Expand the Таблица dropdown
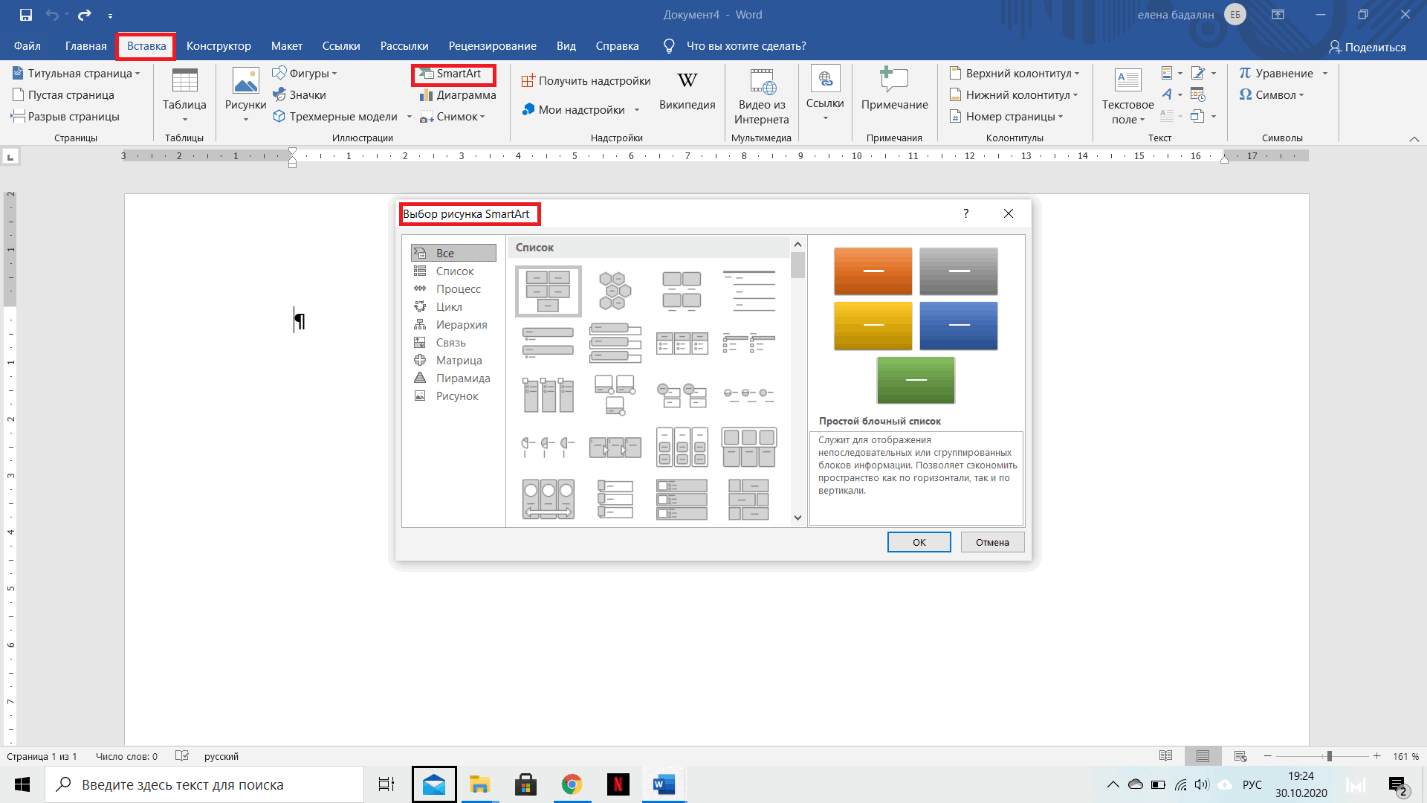The height and width of the screenshot is (803, 1427). [185, 119]
